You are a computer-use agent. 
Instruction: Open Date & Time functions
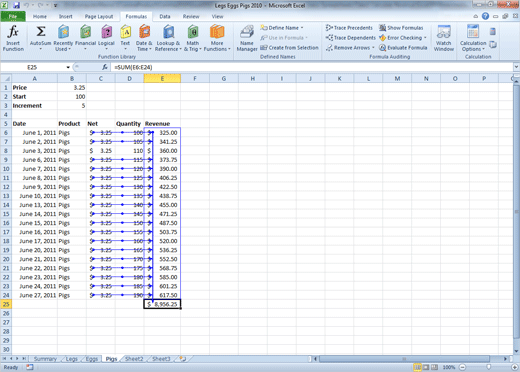[x=144, y=38]
